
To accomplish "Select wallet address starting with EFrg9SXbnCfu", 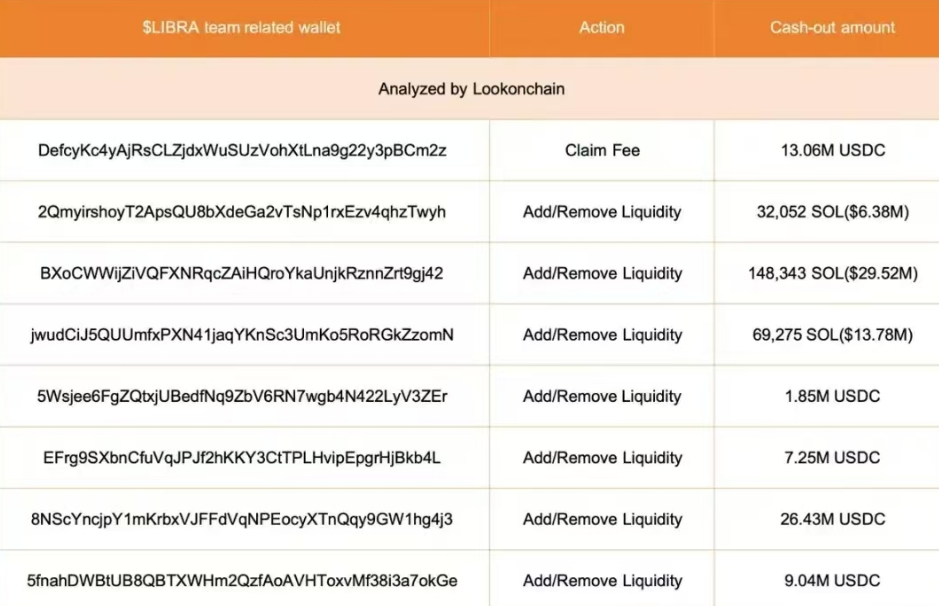I will 242,458.
